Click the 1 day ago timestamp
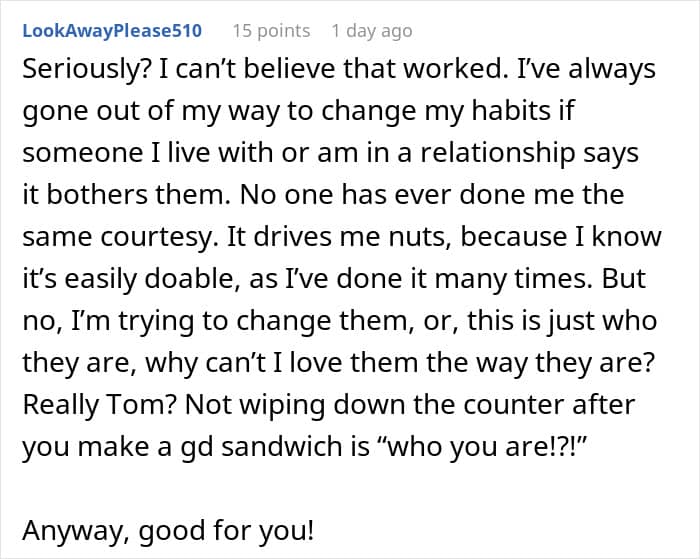 pos(372,31)
